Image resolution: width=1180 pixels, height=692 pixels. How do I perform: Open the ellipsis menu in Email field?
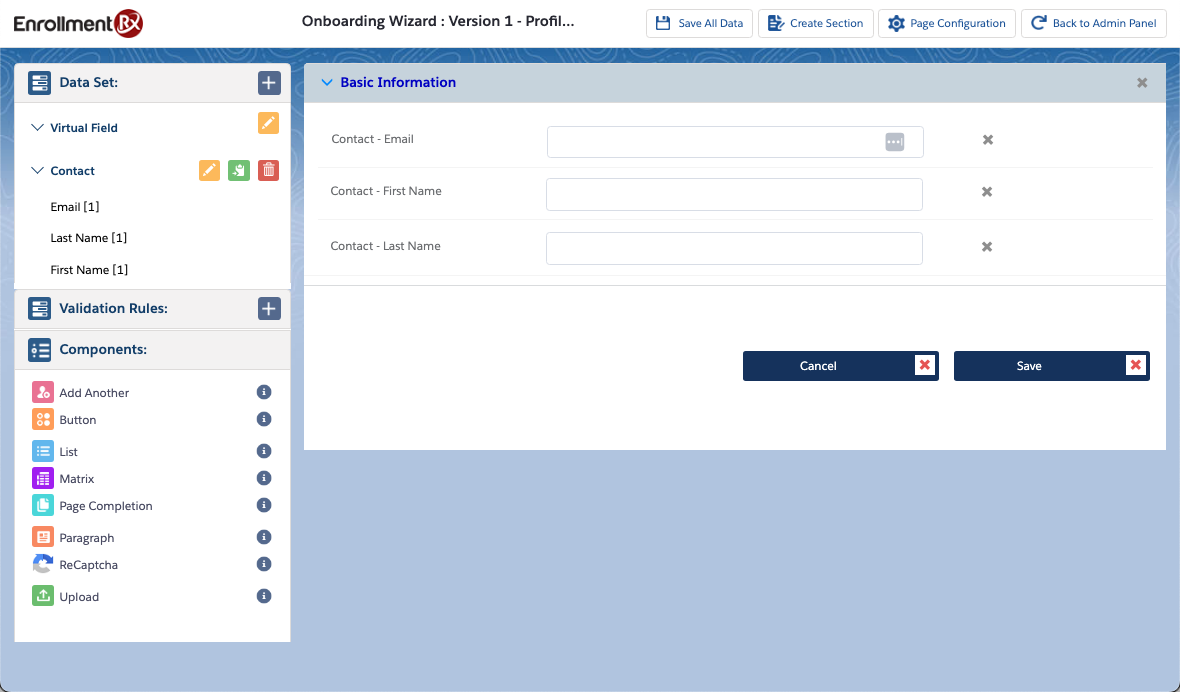[894, 142]
